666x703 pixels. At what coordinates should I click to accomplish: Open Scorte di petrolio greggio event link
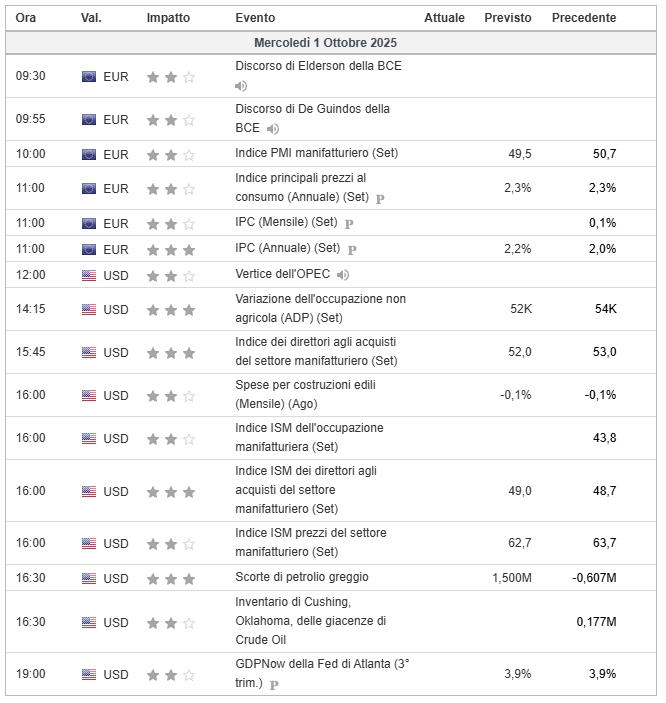click(x=302, y=577)
